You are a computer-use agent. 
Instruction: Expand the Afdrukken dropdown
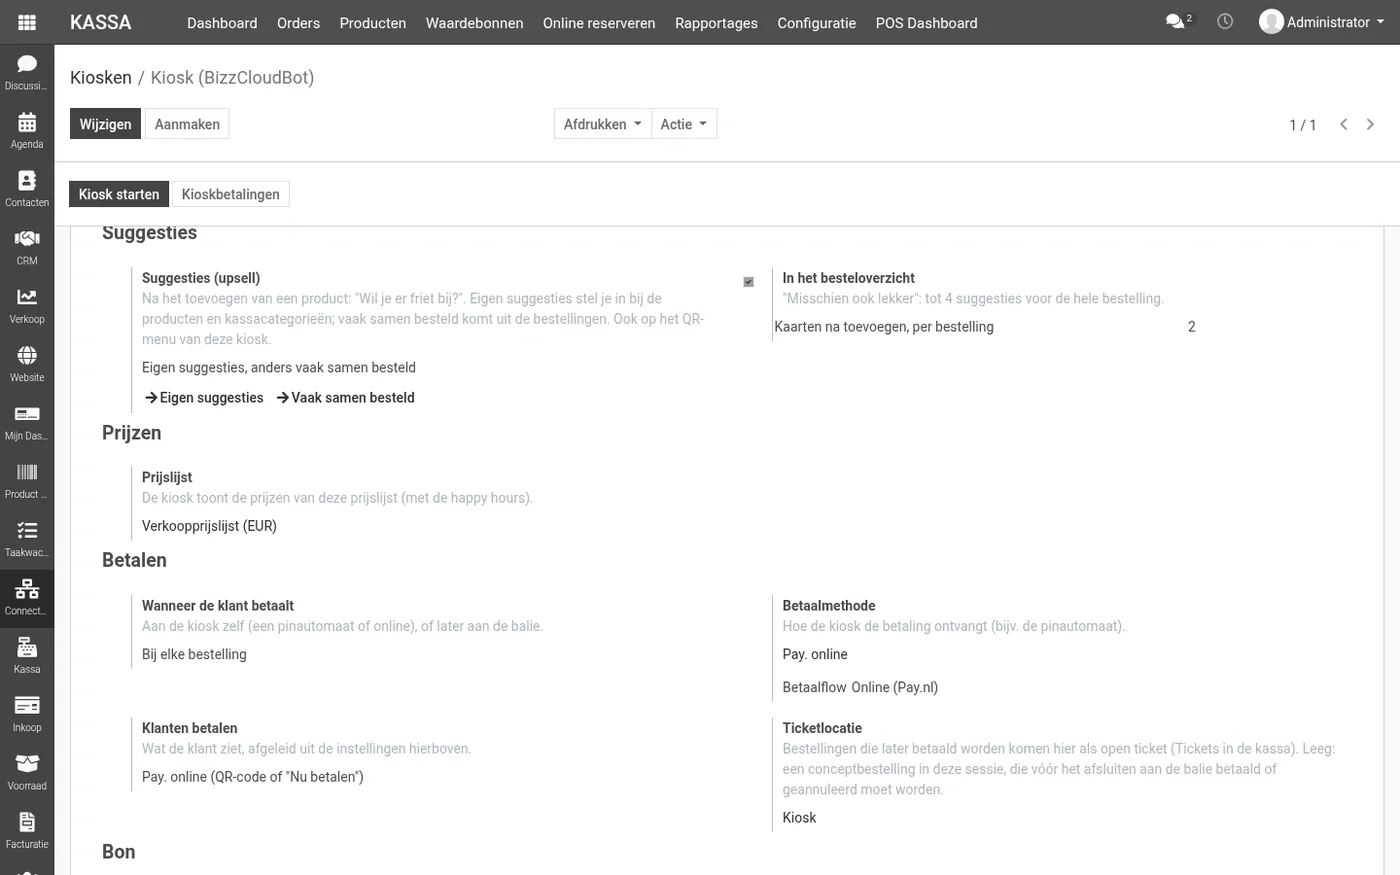click(x=603, y=124)
